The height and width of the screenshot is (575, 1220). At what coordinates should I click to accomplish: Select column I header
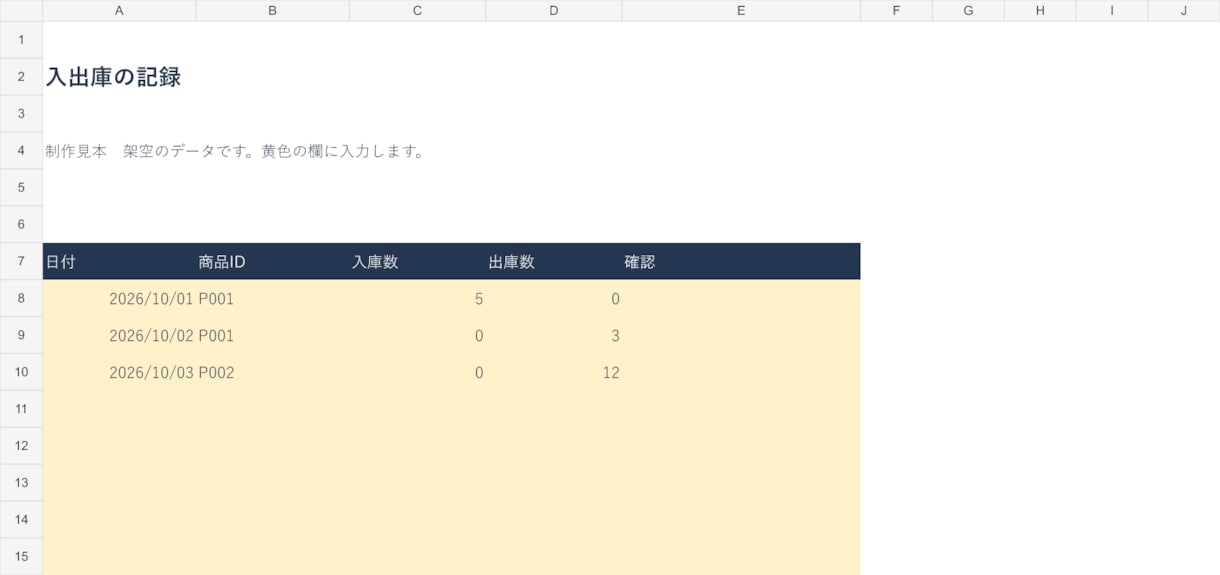(1112, 10)
